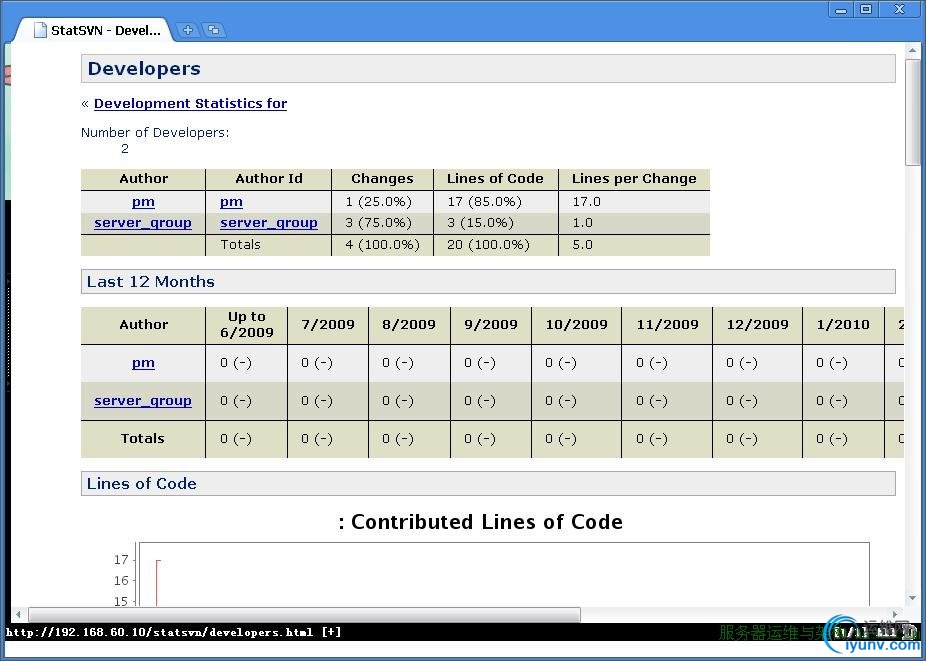Click the horizontal scrollbar left arrow
Screen dimensions: 926x661
click(18, 614)
